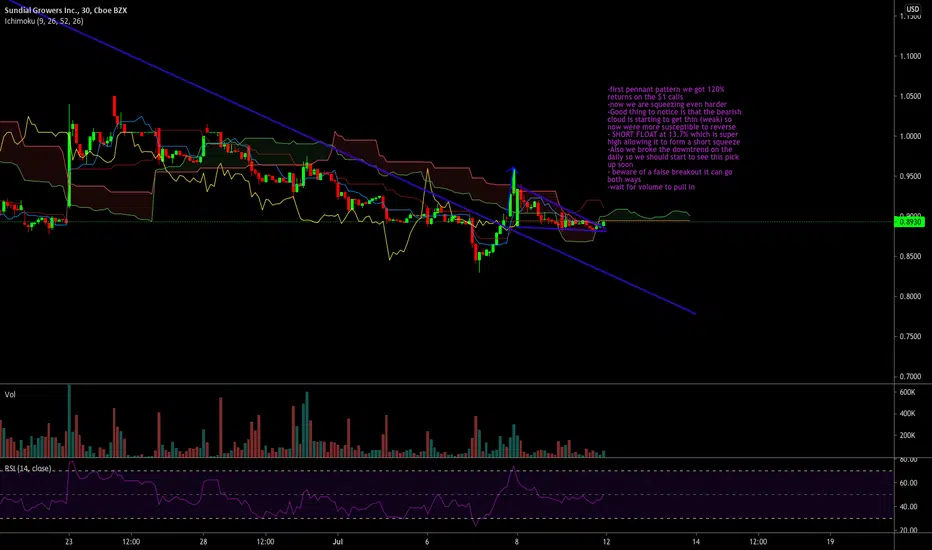Select the RSI (14, close) indicator label
The image size is (932, 550).
[x=28, y=469]
